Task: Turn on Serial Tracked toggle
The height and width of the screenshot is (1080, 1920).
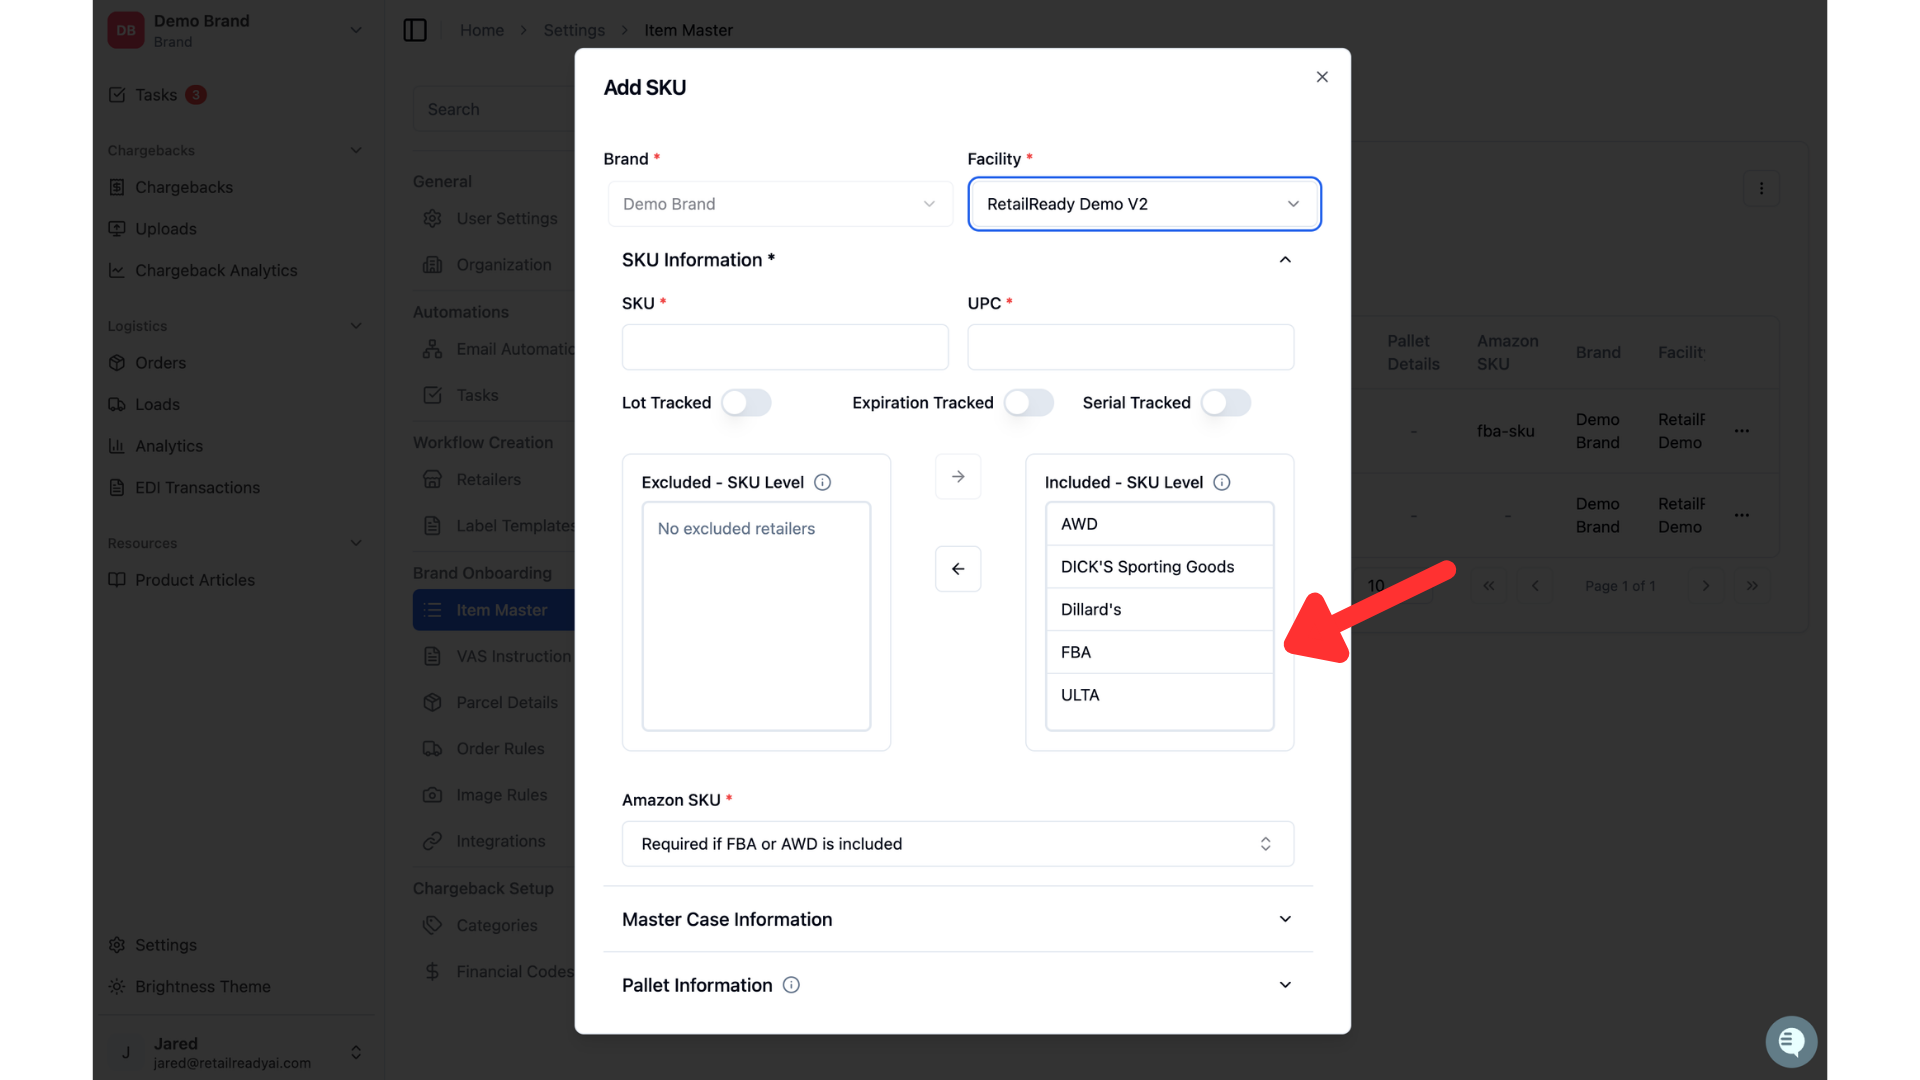Action: point(1225,403)
